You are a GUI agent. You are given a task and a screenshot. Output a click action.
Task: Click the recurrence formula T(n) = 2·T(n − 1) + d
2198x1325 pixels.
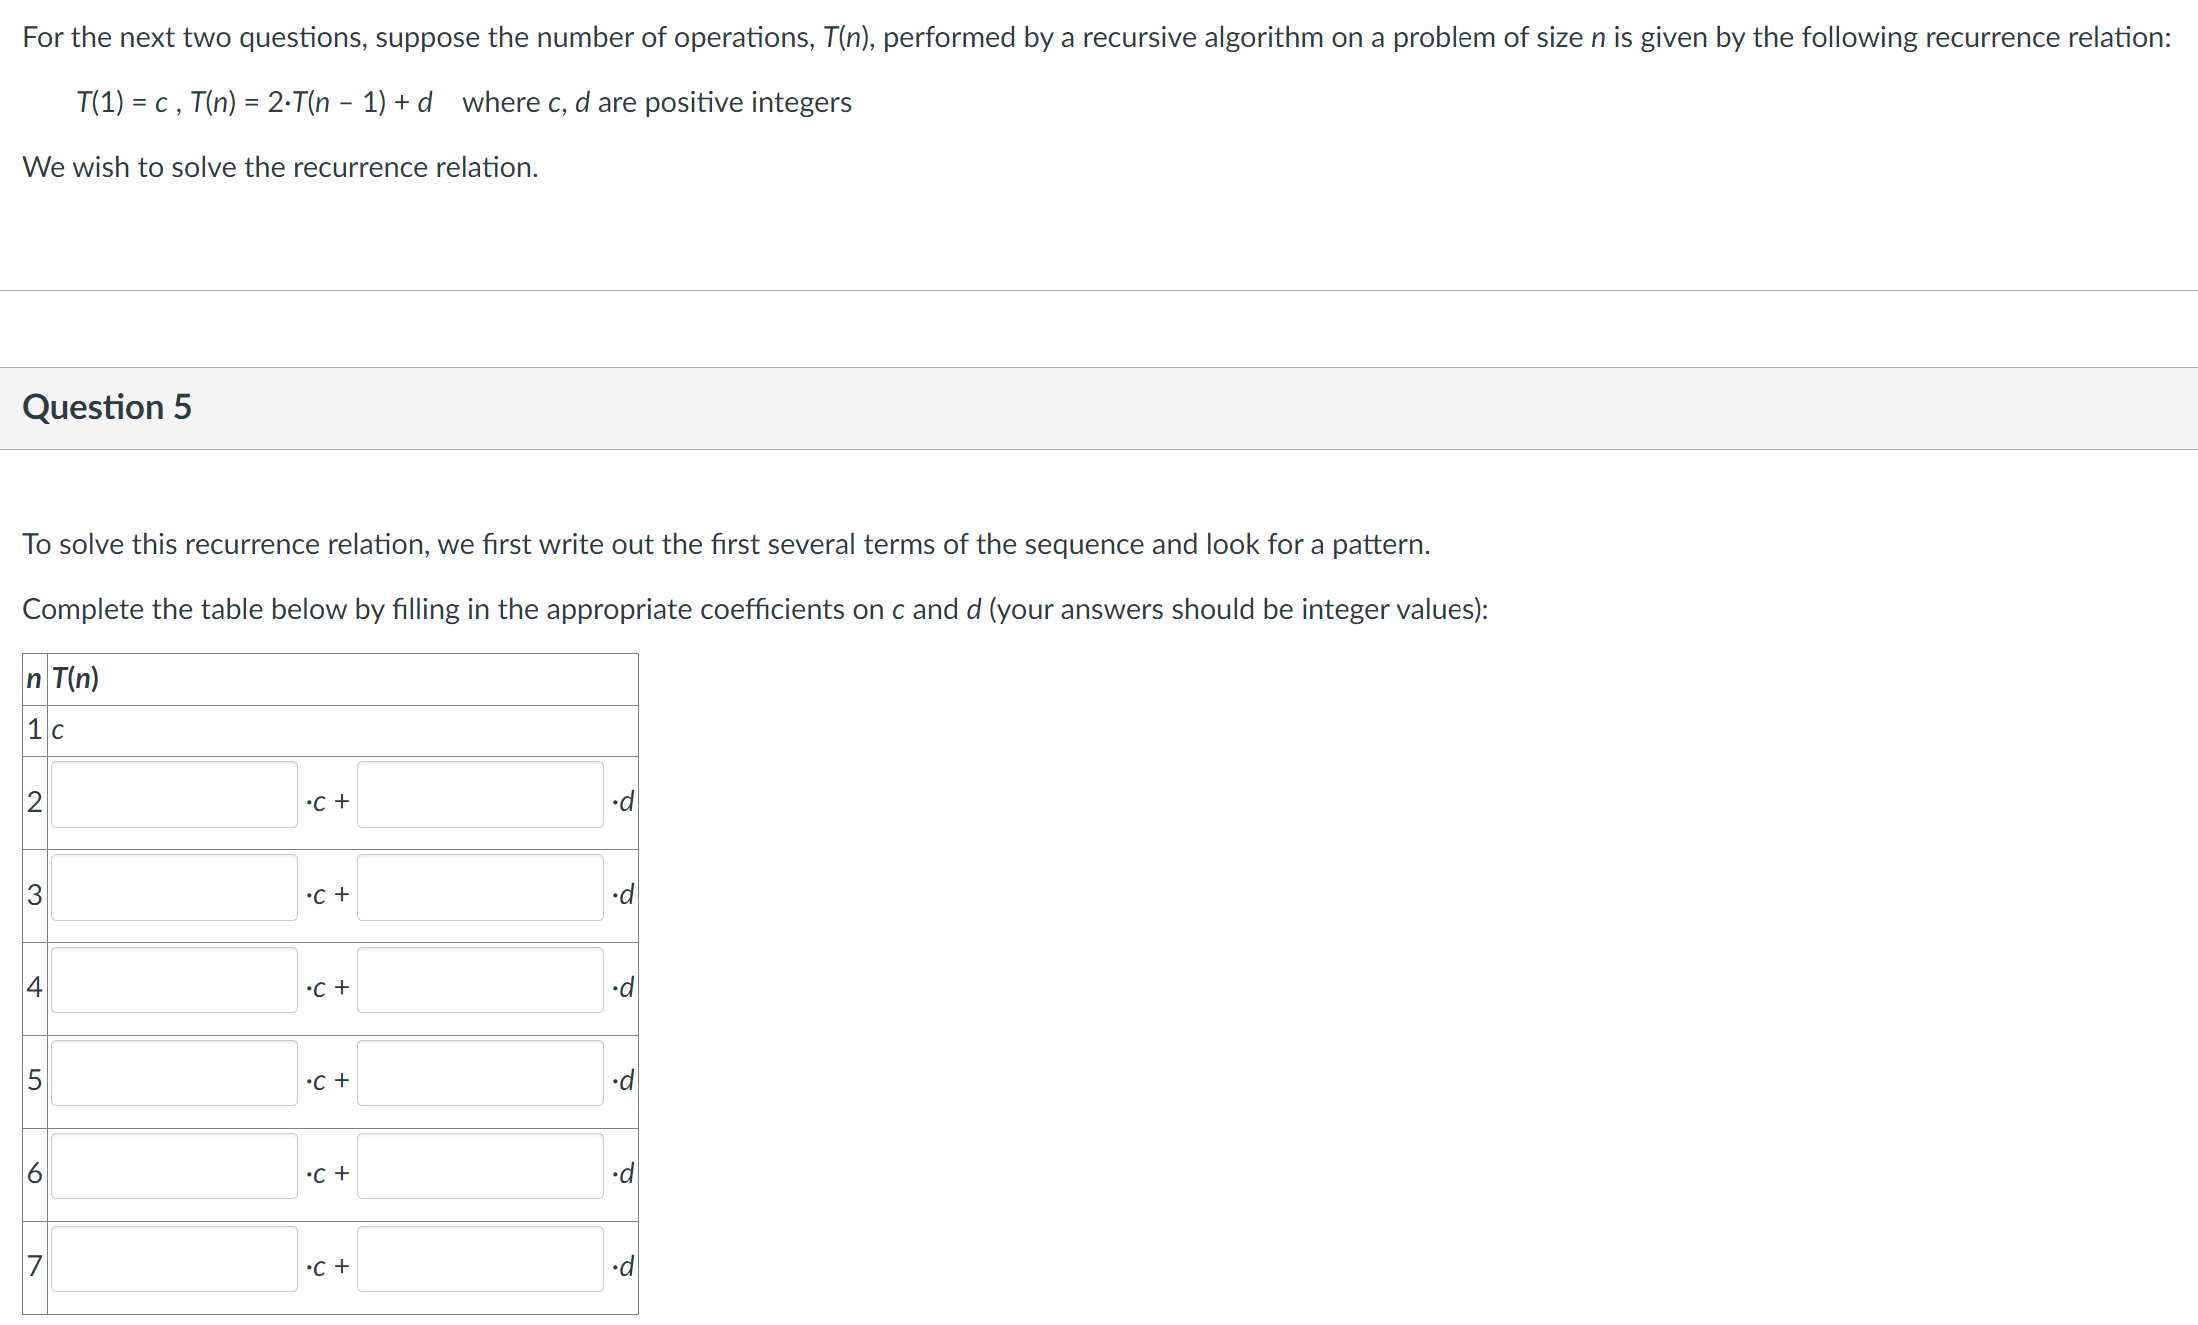point(311,102)
